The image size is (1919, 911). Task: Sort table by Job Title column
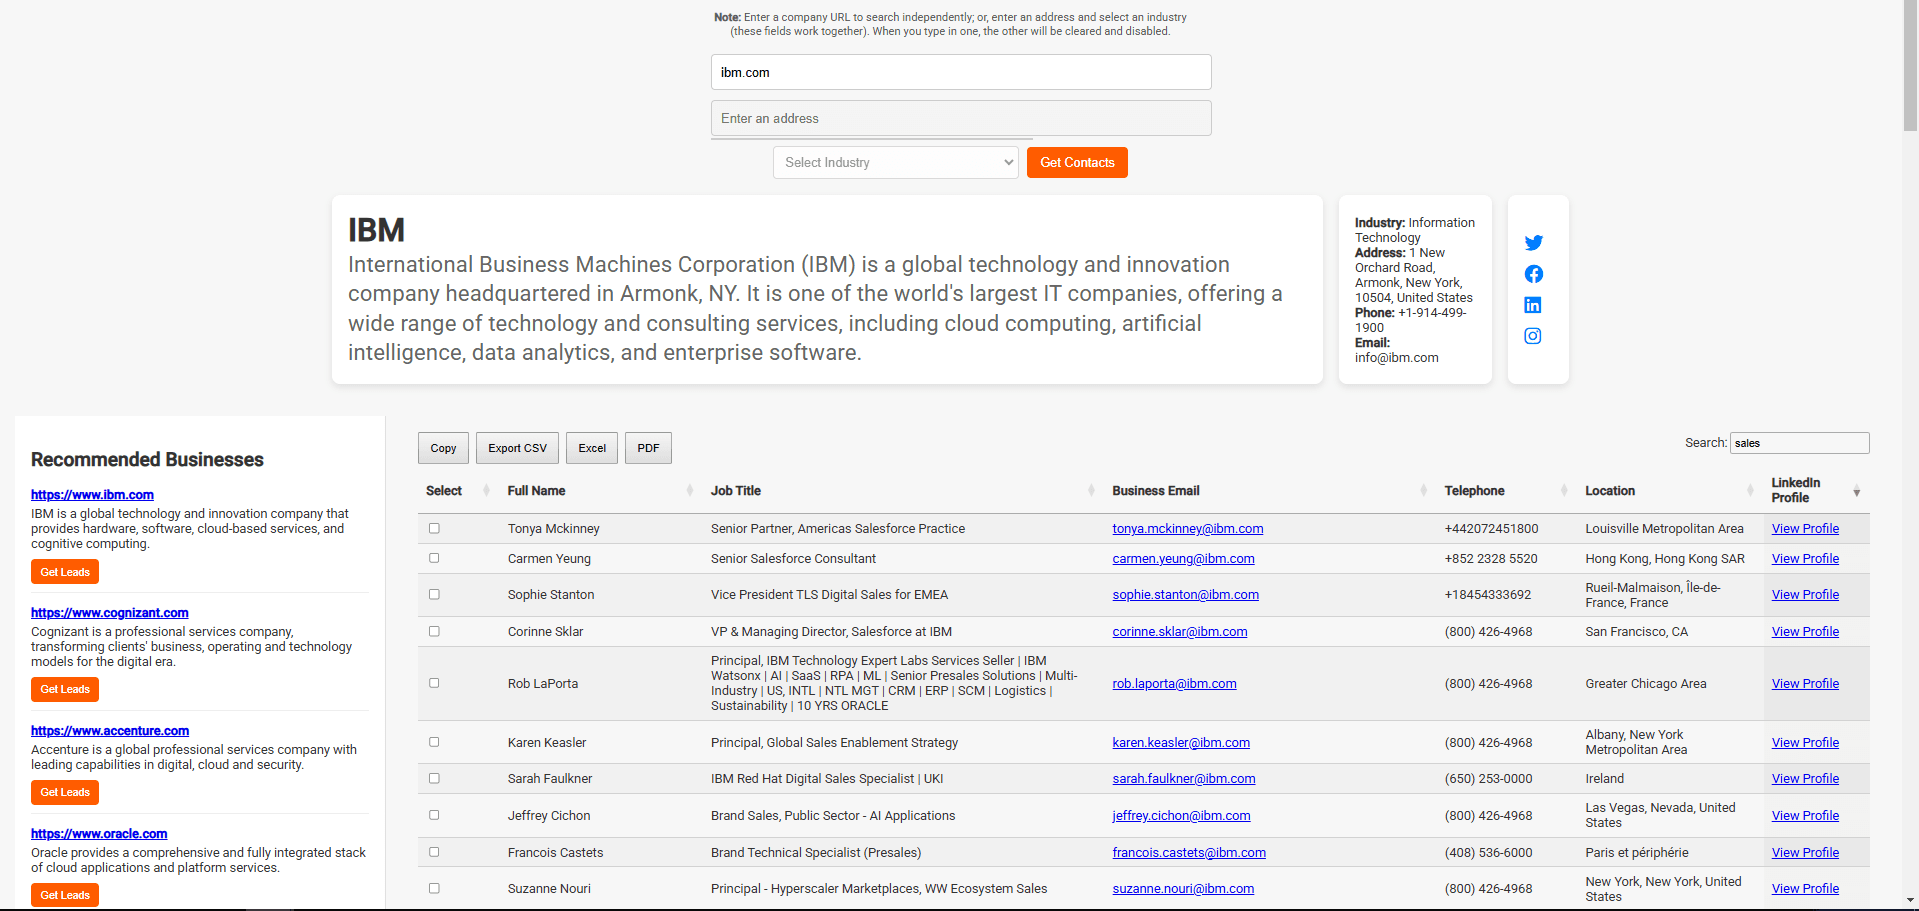(903, 491)
